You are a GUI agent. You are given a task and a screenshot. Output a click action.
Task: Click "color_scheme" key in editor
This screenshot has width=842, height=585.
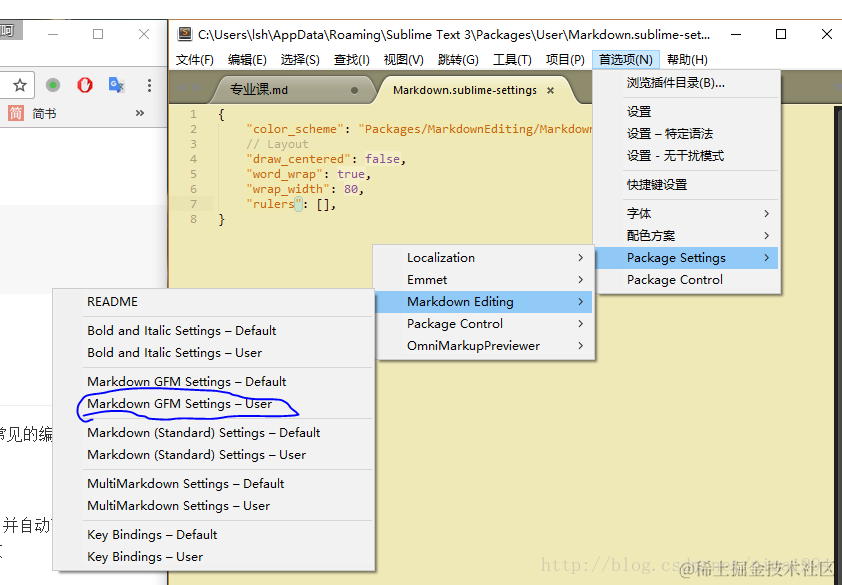(x=294, y=129)
